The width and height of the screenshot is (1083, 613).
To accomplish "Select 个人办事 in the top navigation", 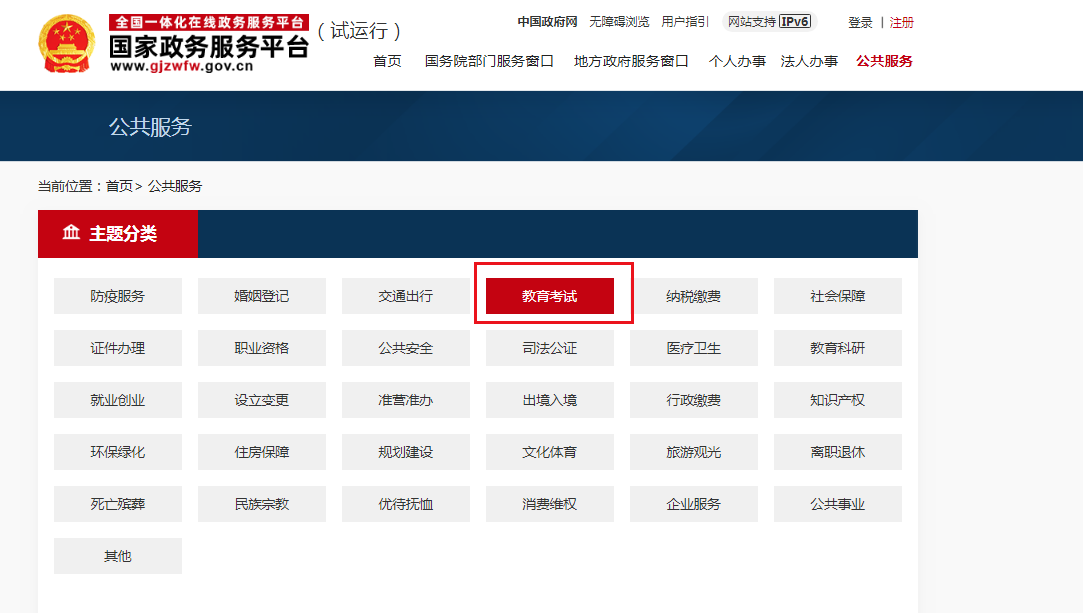I will (737, 61).
